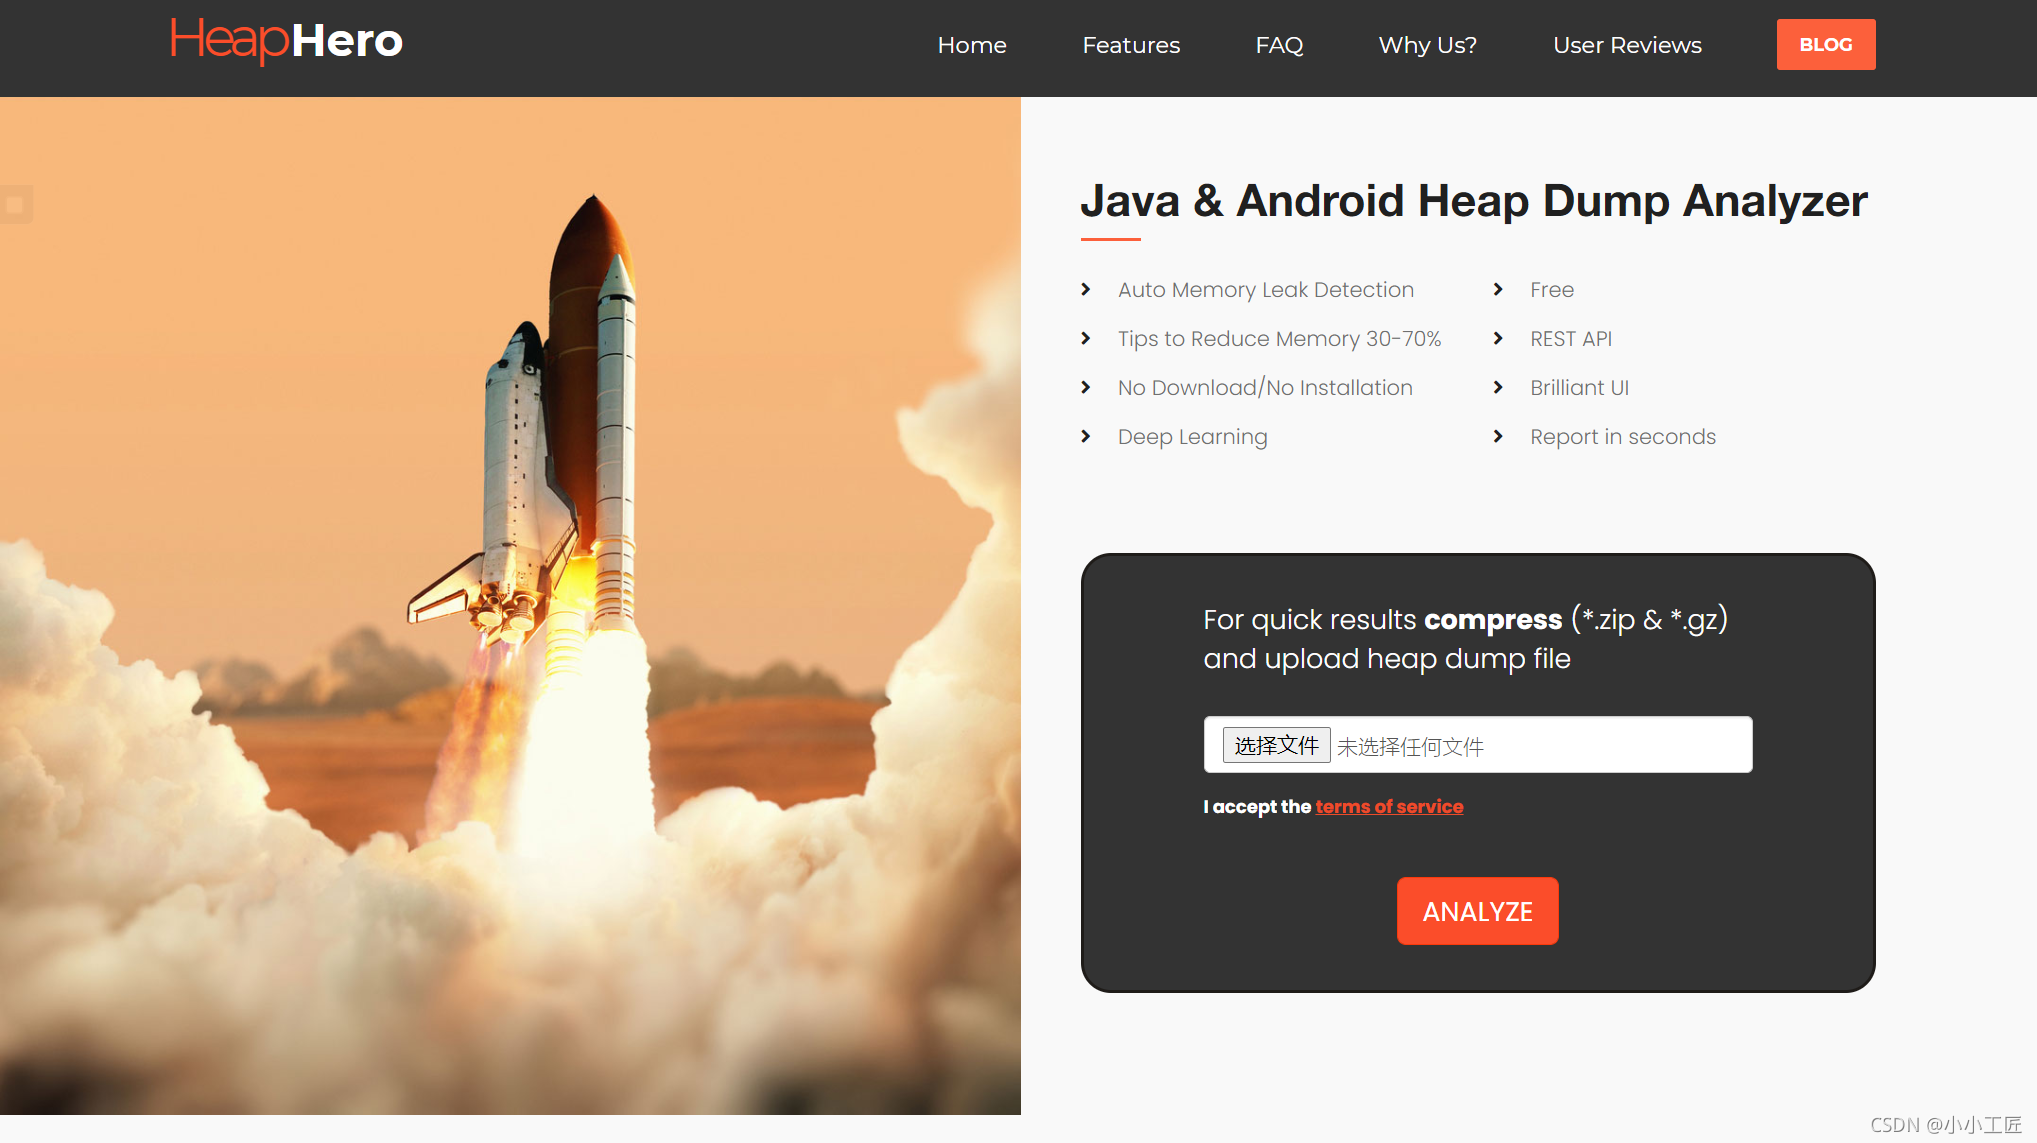The width and height of the screenshot is (2037, 1143).
Task: Click the orange BLOG button
Action: point(1825,45)
